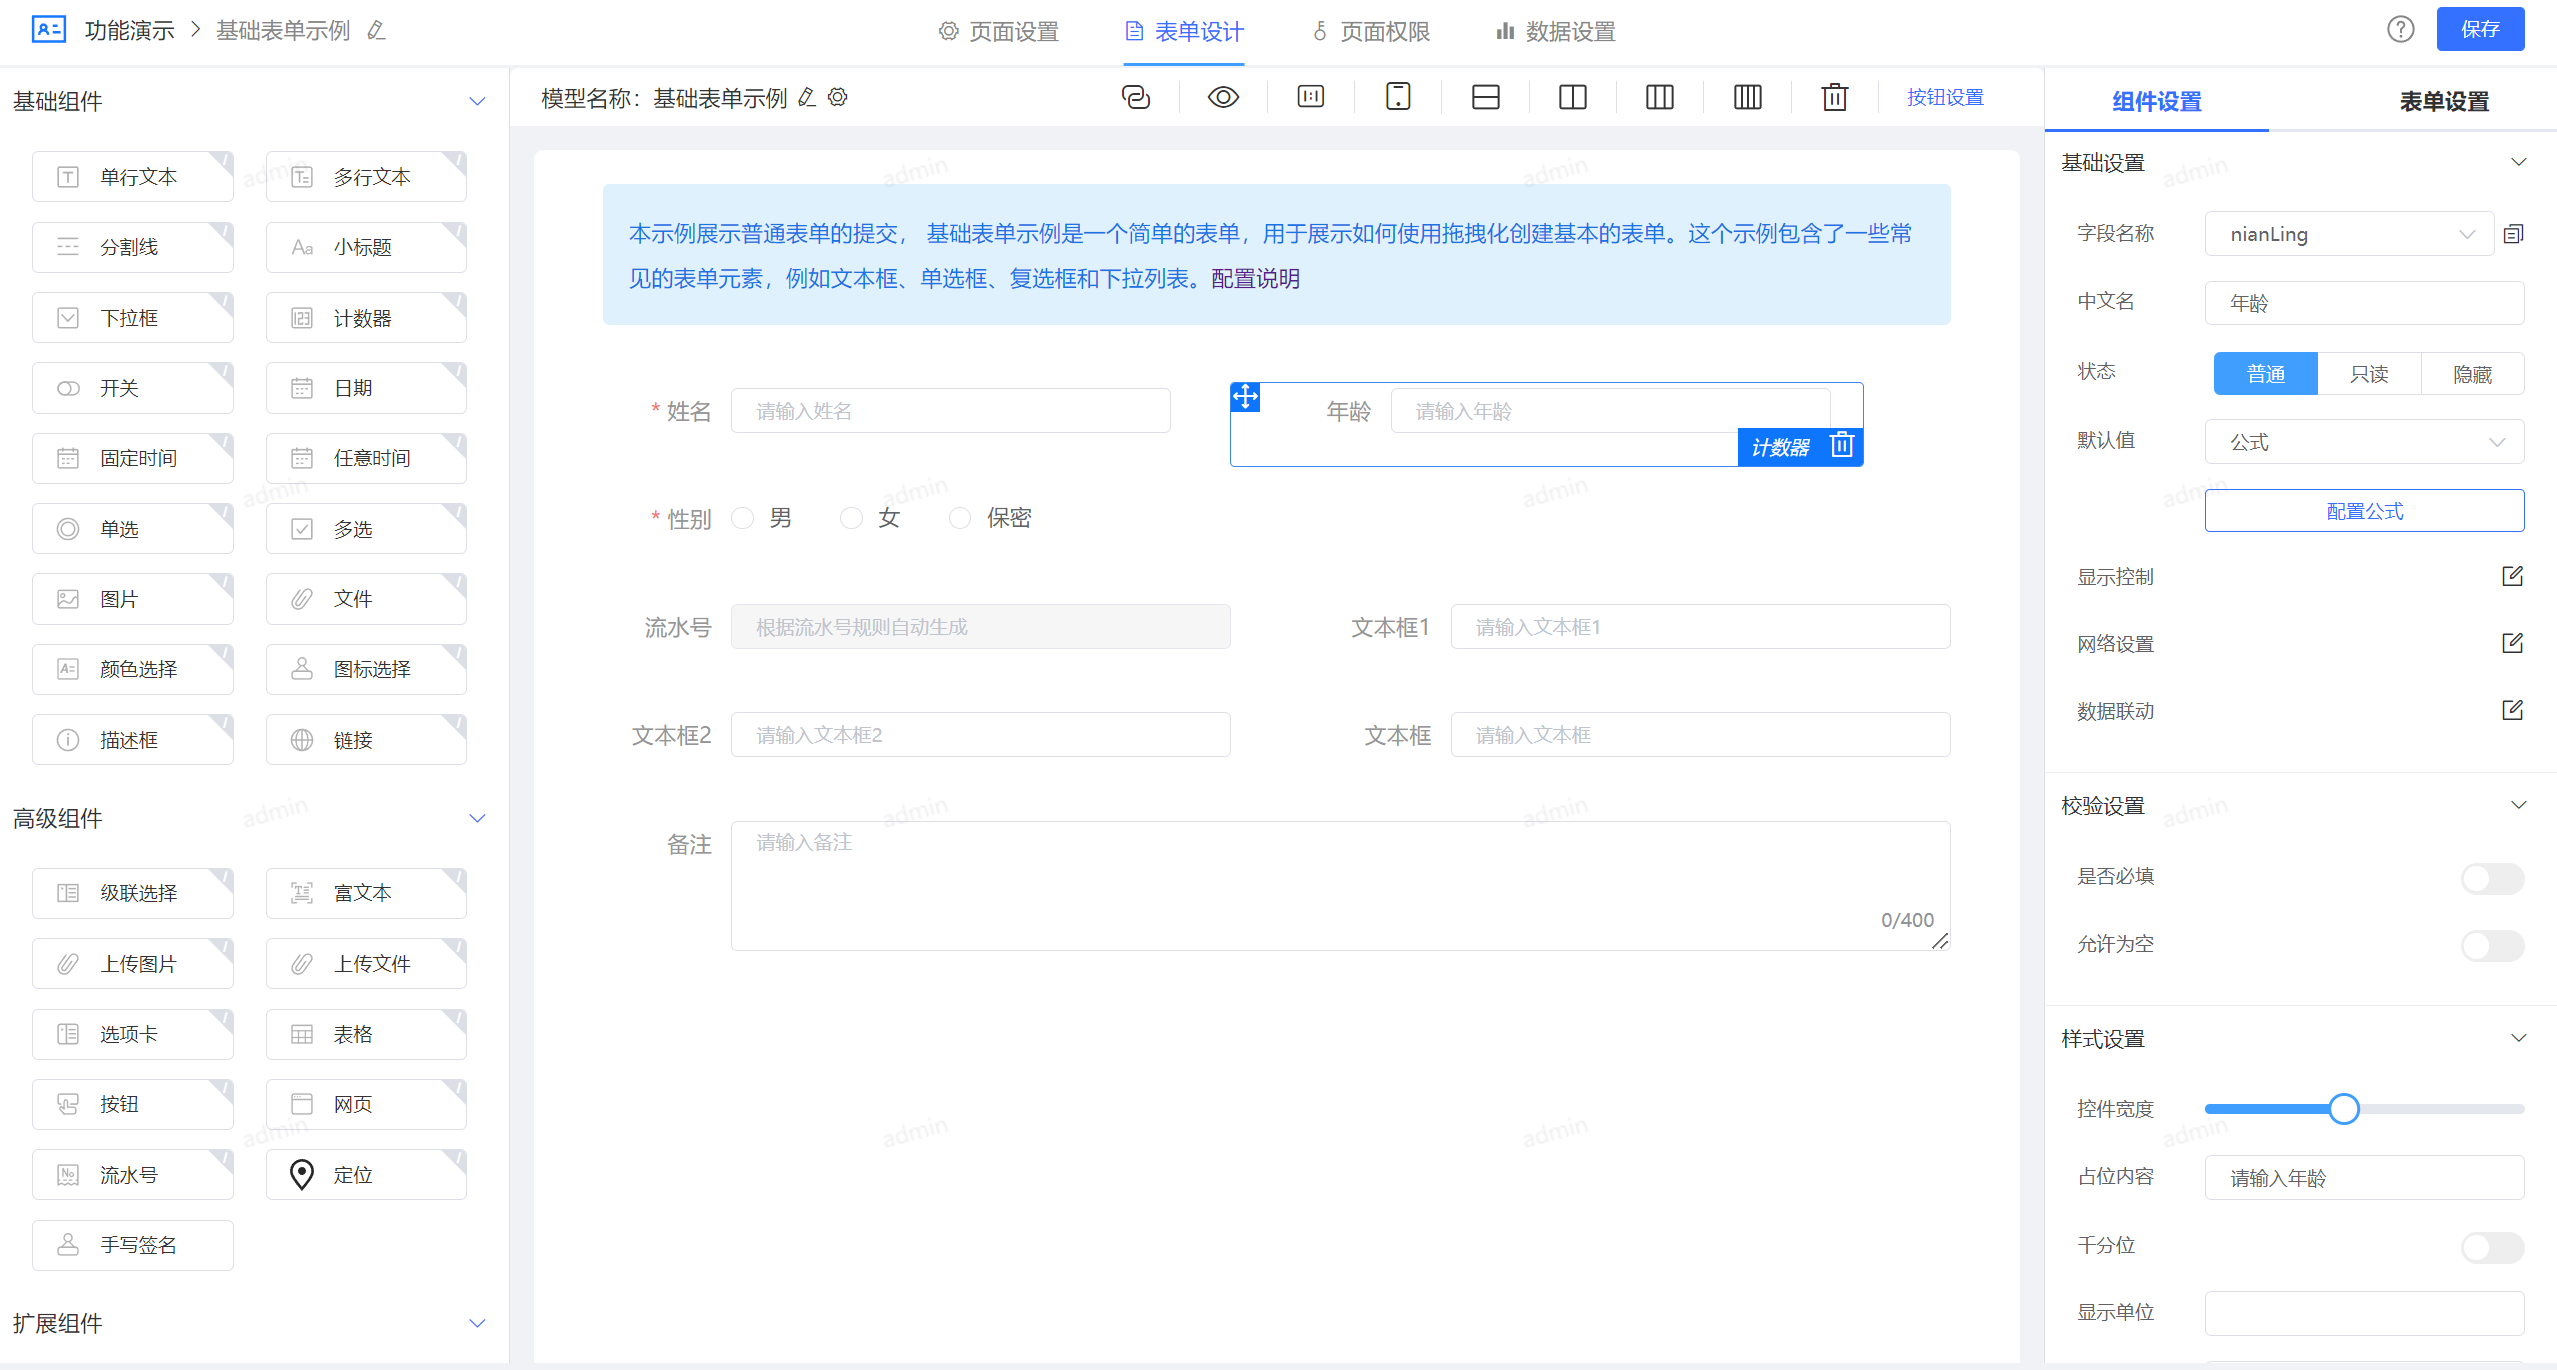
Task: Open the 表单设置 tab
Action: [2444, 101]
